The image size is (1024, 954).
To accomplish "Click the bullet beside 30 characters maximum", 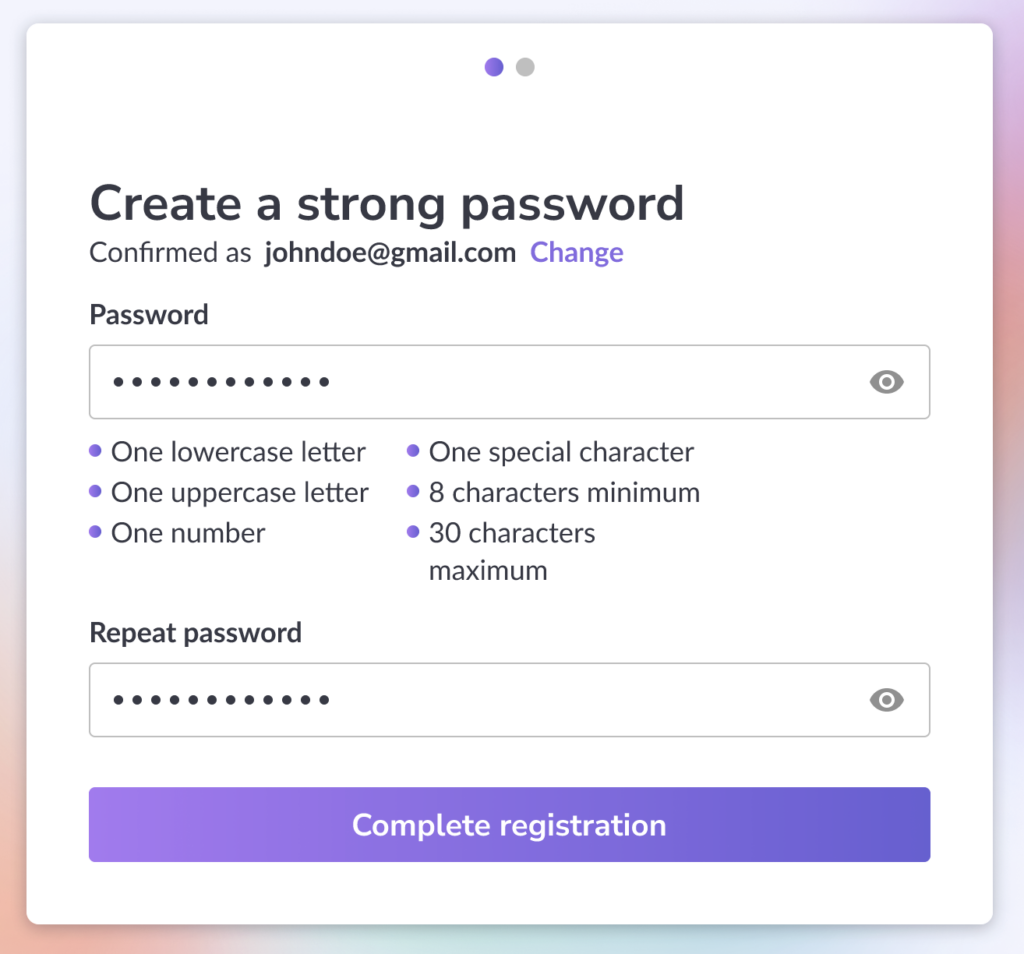I will pos(413,532).
